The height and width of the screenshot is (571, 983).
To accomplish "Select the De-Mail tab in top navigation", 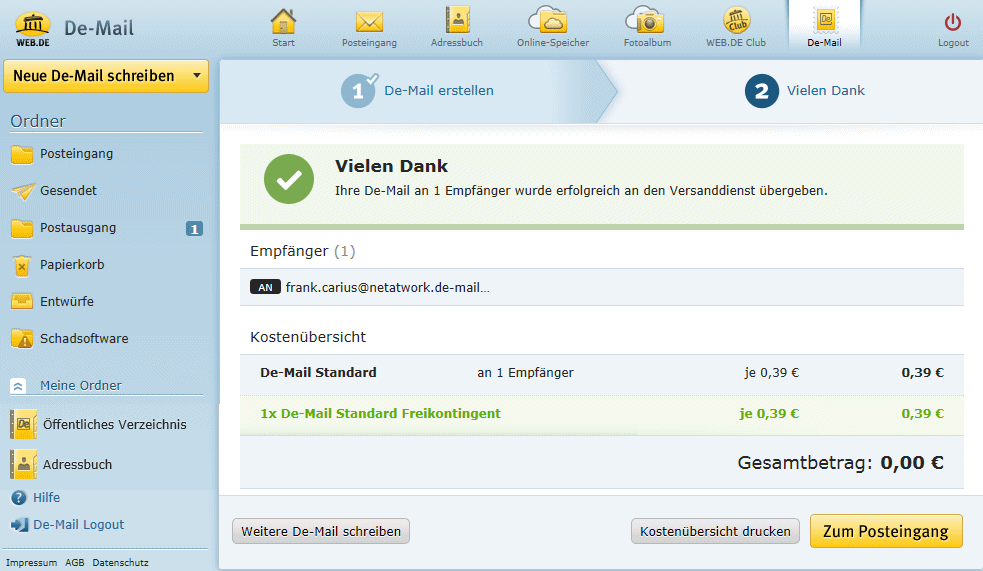I will click(x=824, y=26).
